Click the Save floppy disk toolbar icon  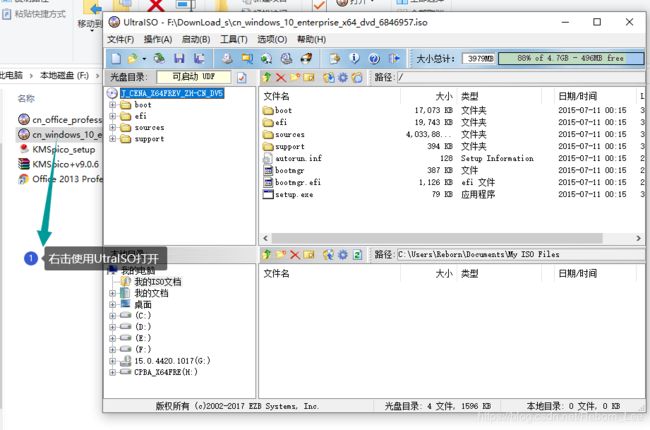pos(179,58)
